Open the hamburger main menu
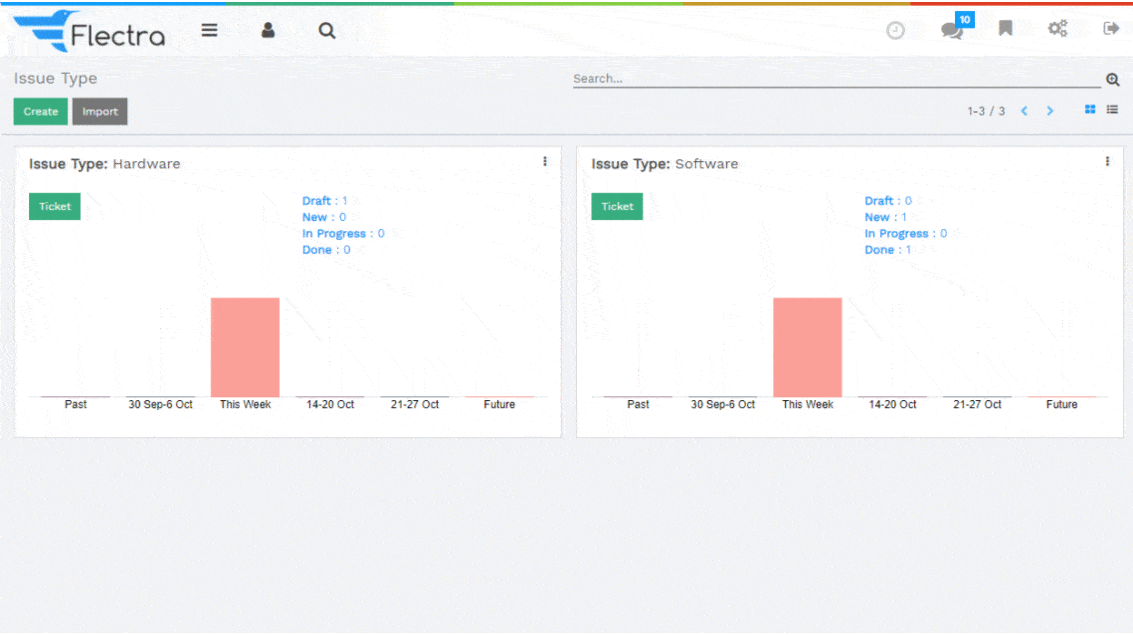The width and height of the screenshot is (1133, 635). (209, 30)
